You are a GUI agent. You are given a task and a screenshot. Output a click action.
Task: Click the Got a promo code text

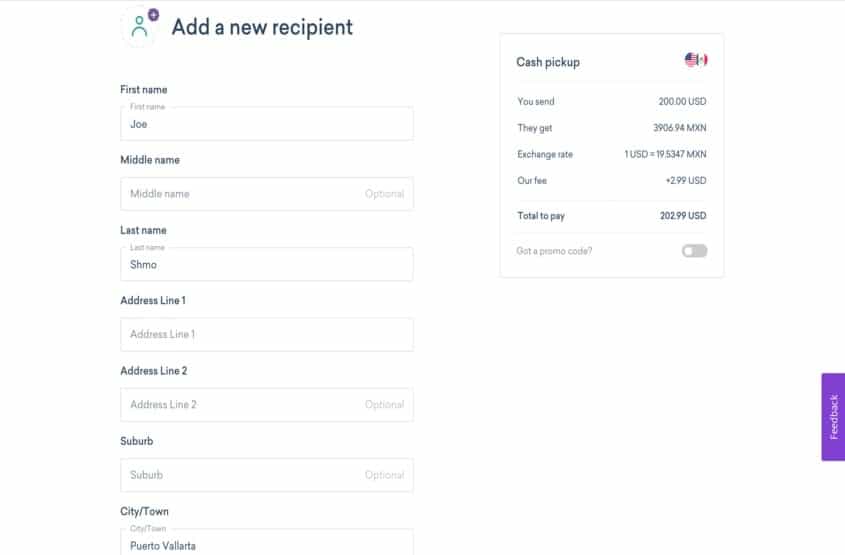[x=554, y=251]
